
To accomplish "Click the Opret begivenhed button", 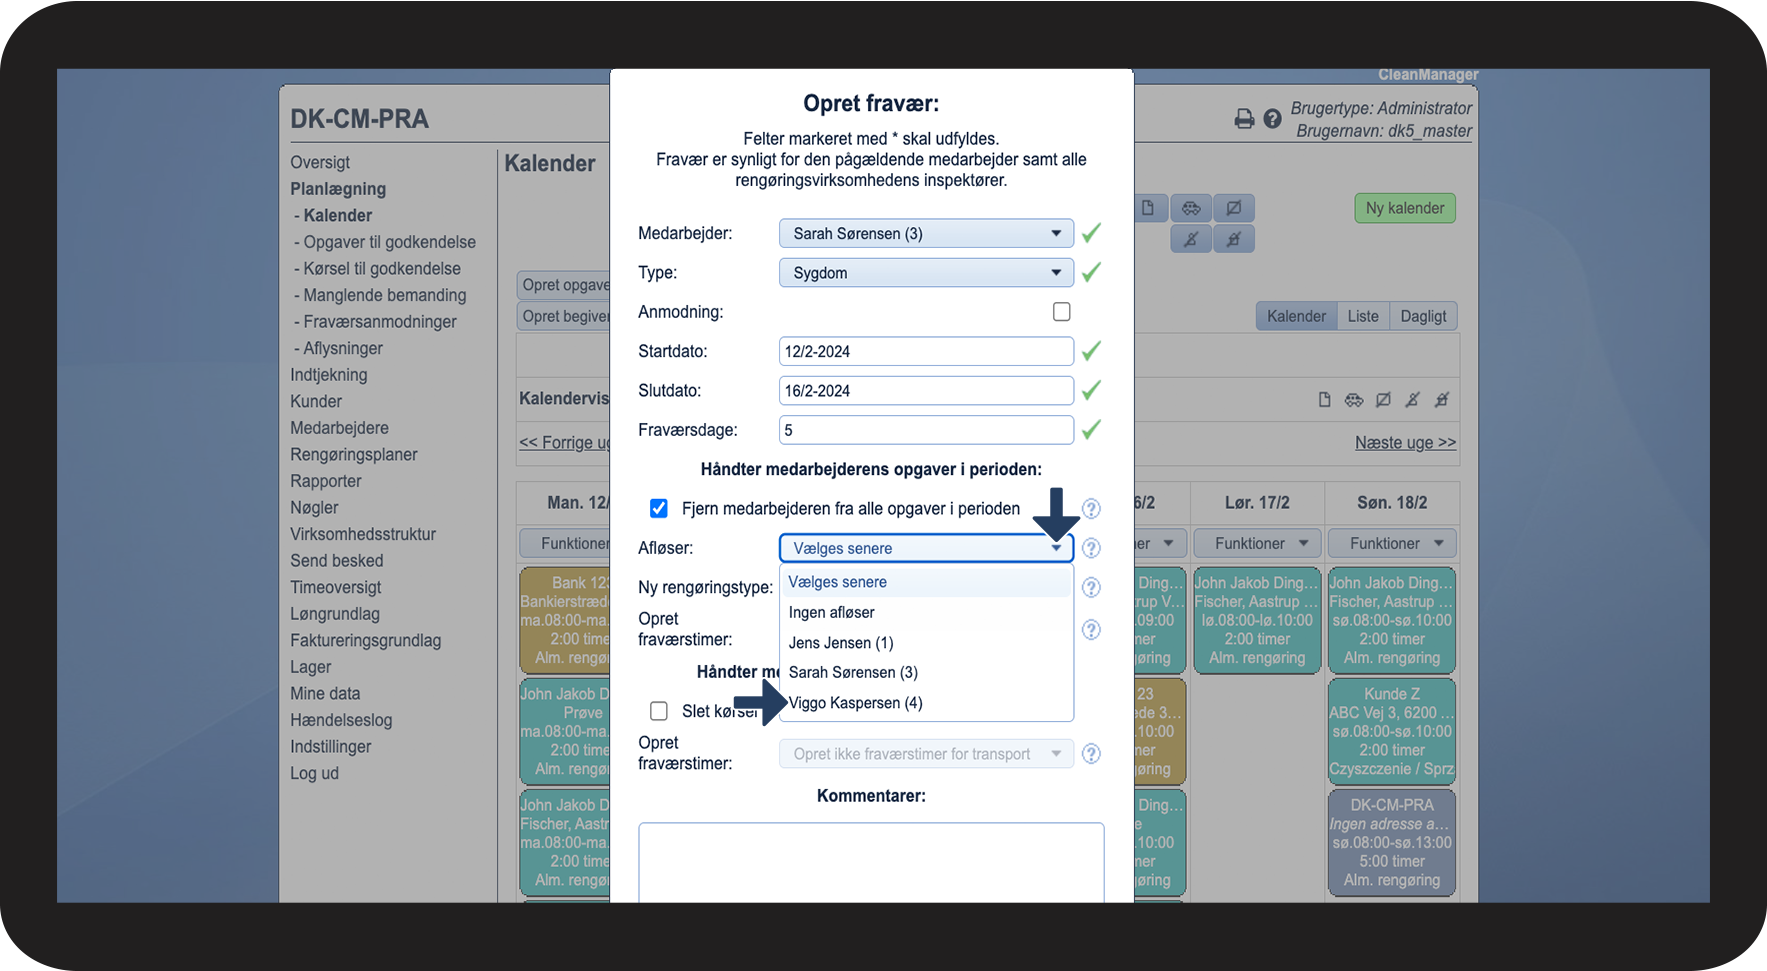I will [564, 316].
